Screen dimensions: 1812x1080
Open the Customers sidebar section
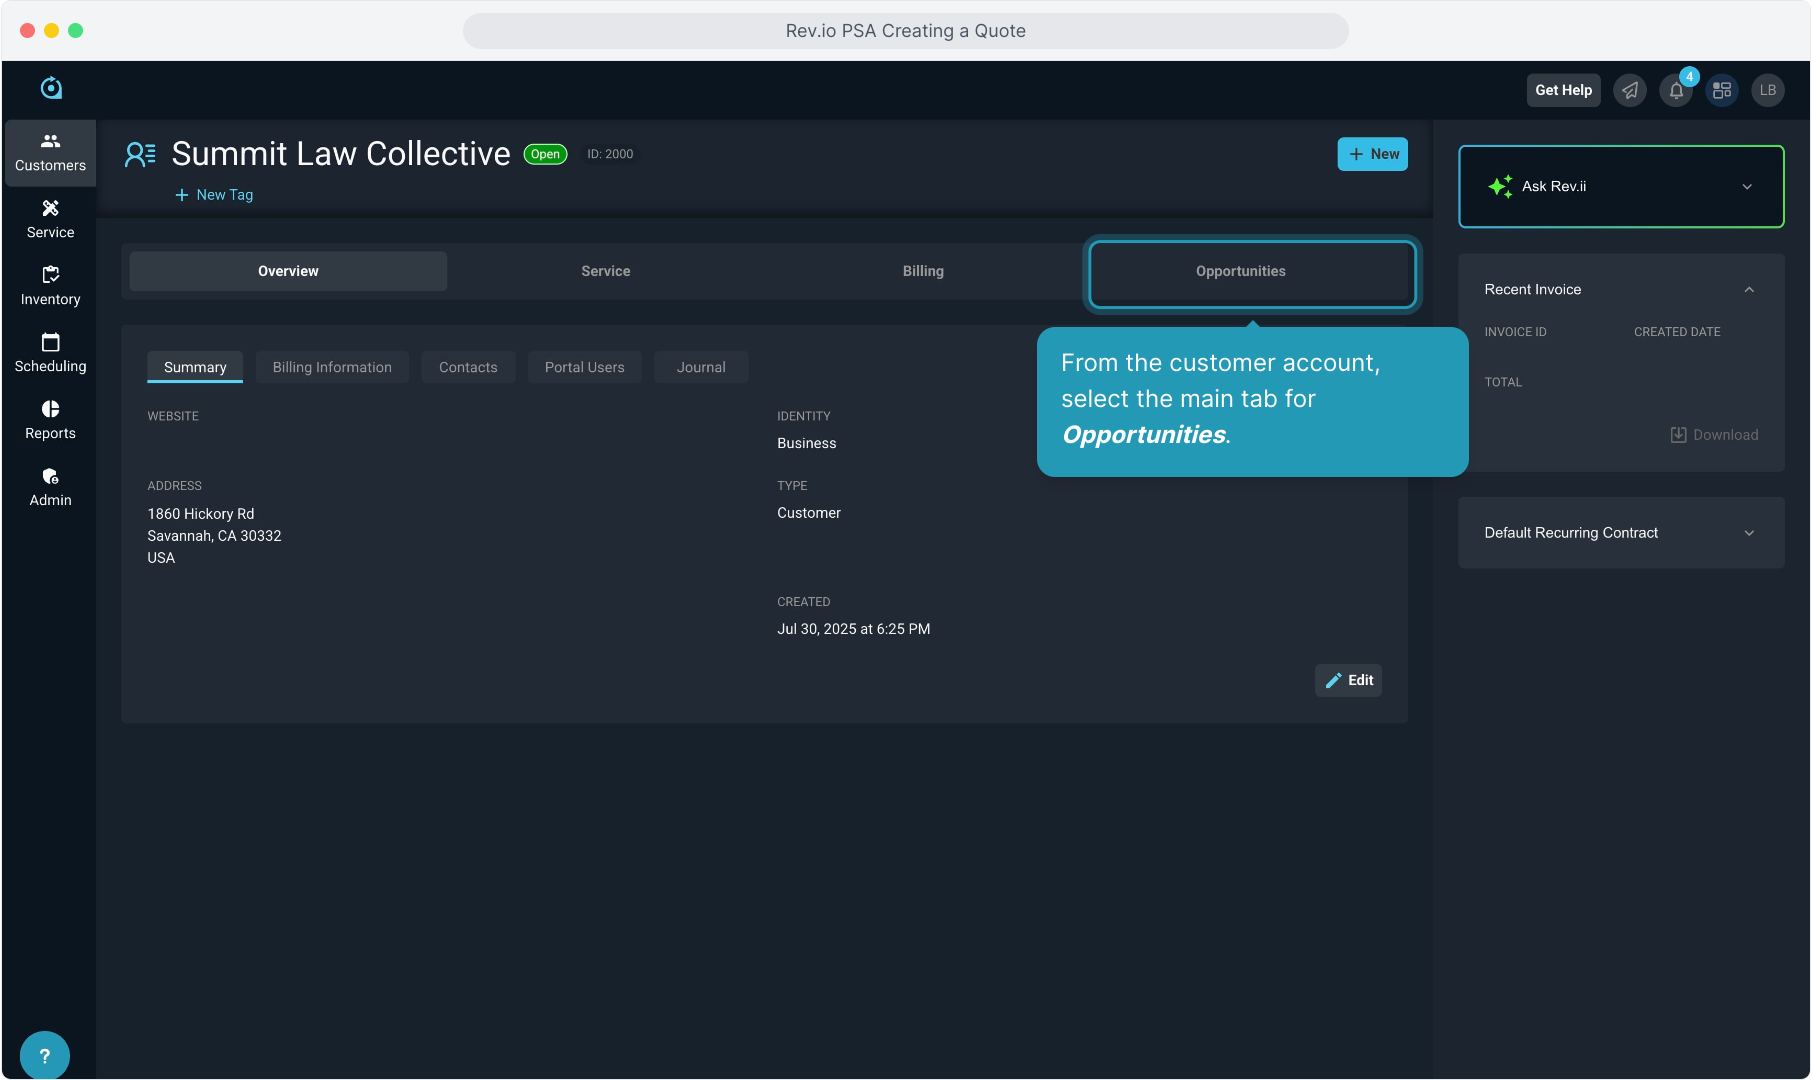(x=50, y=153)
